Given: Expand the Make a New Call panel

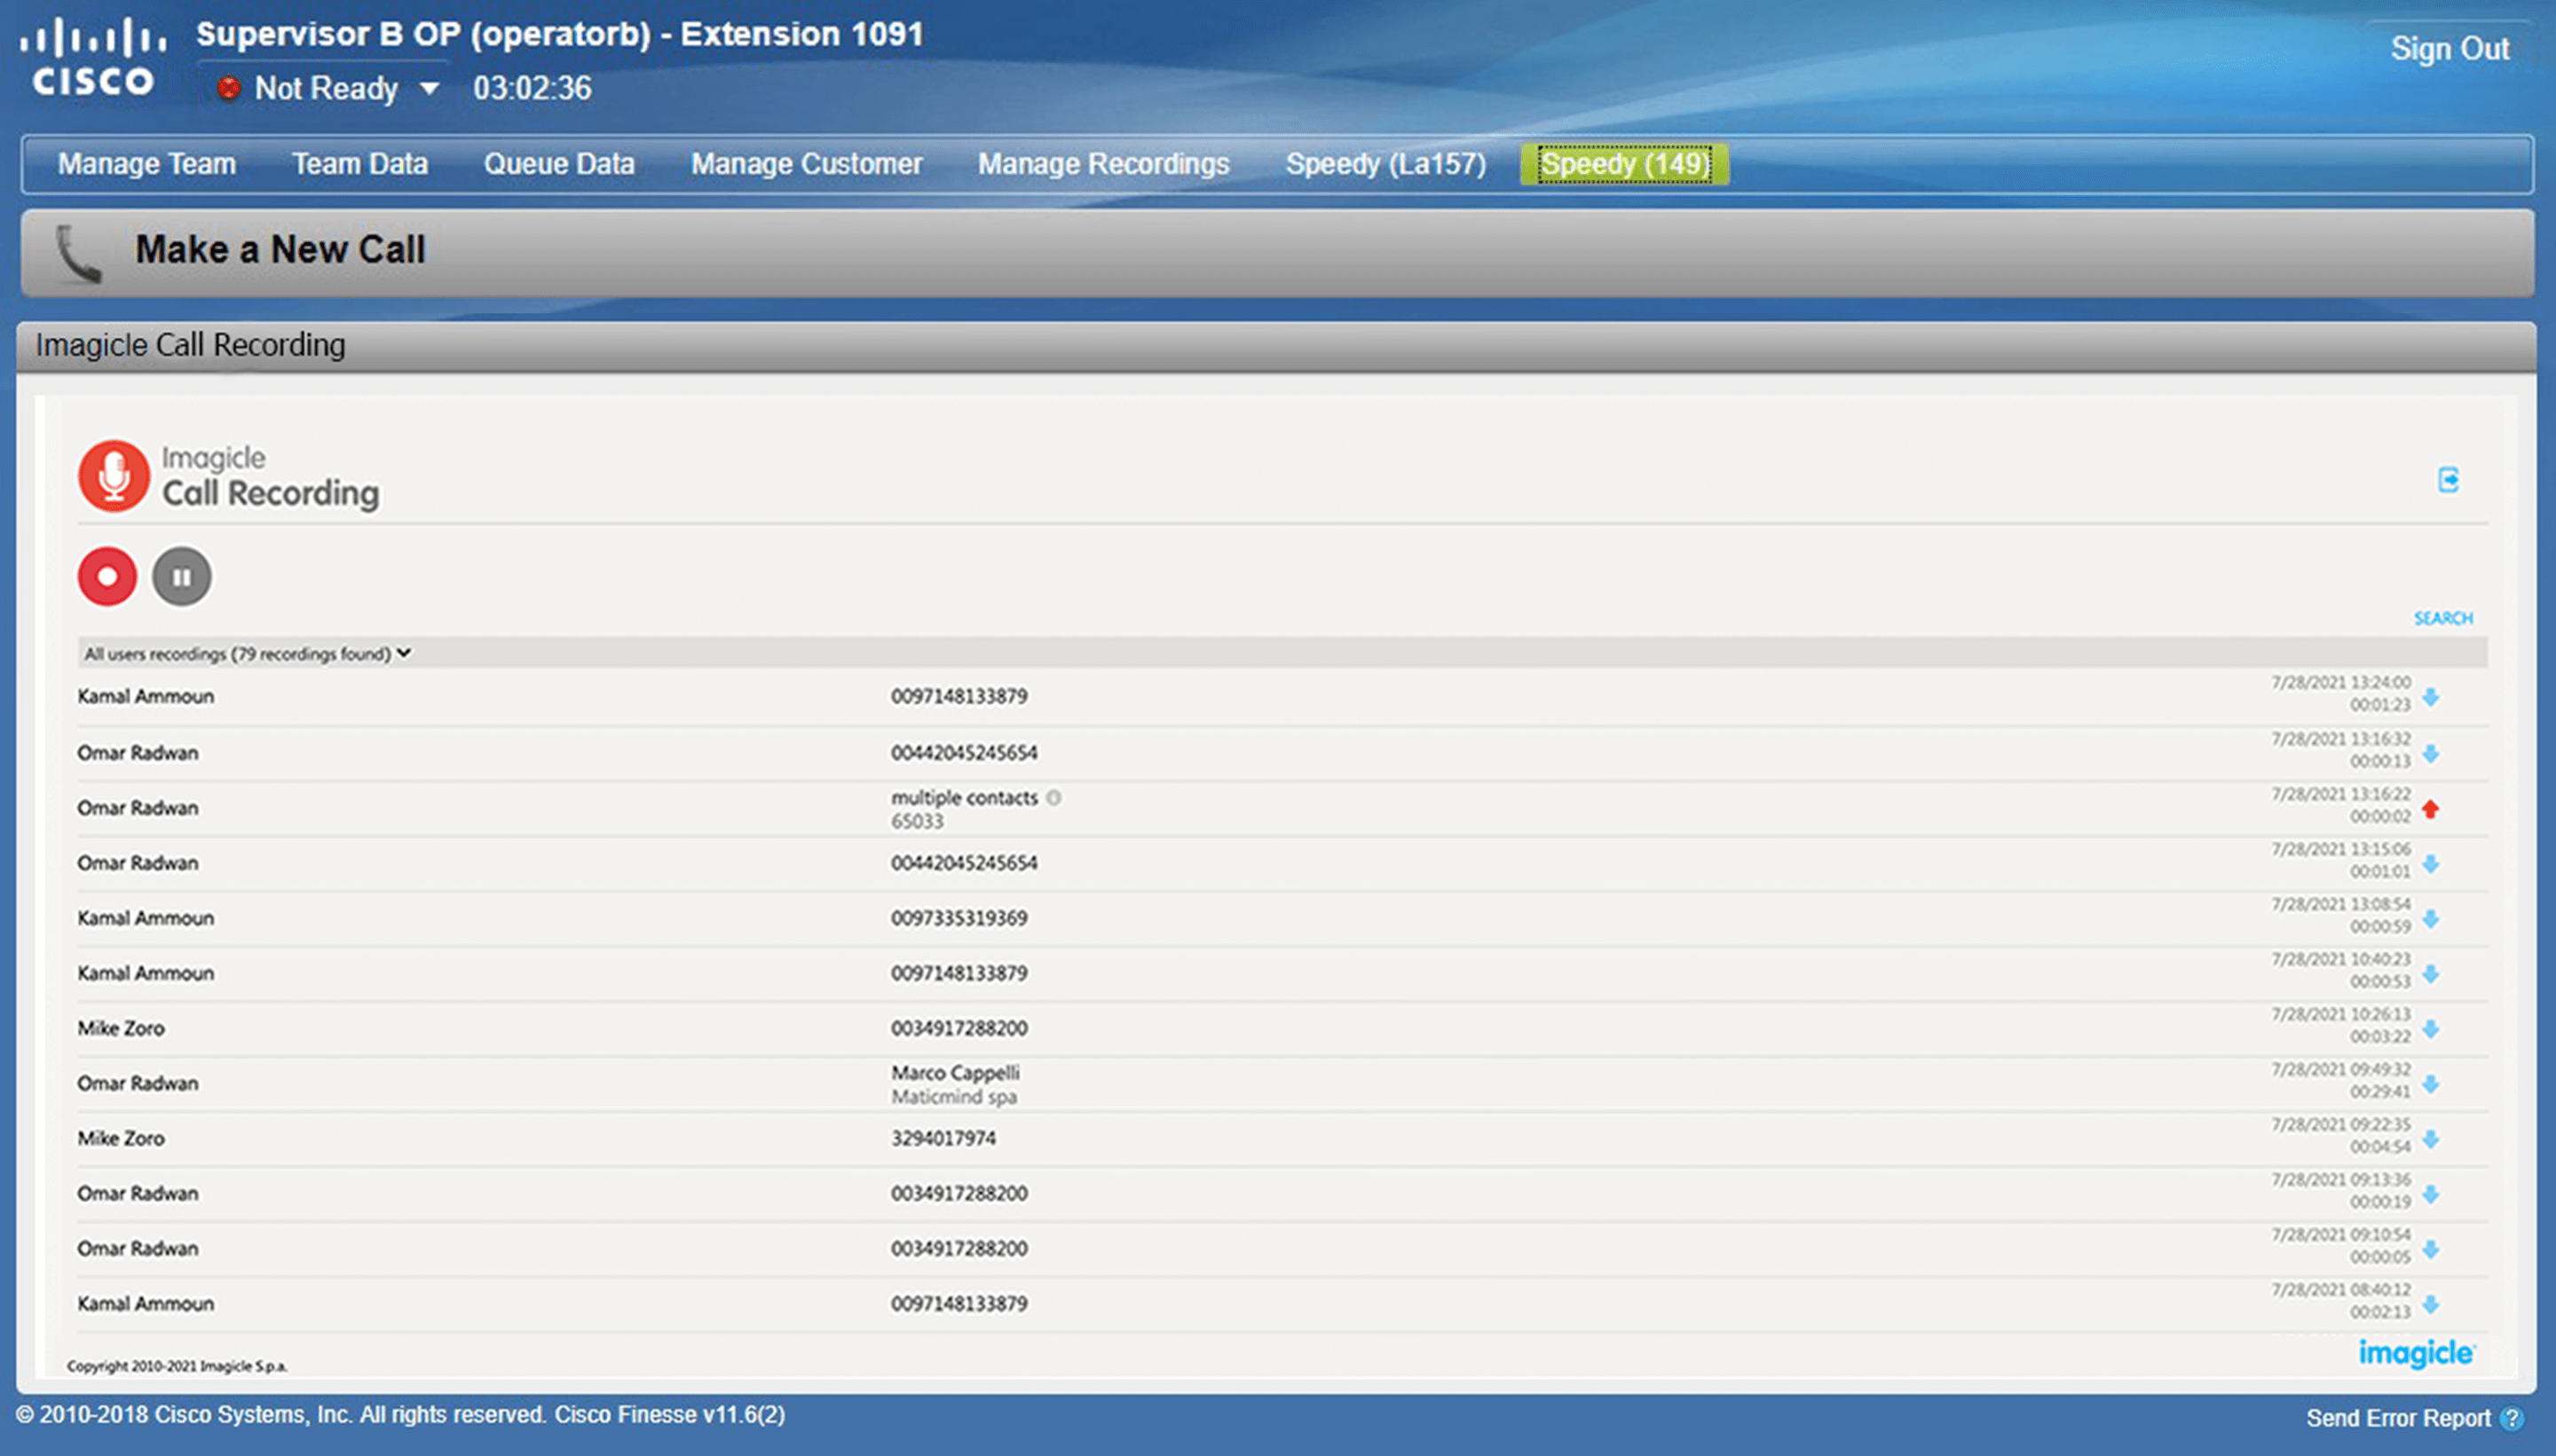Looking at the screenshot, I should (280, 249).
